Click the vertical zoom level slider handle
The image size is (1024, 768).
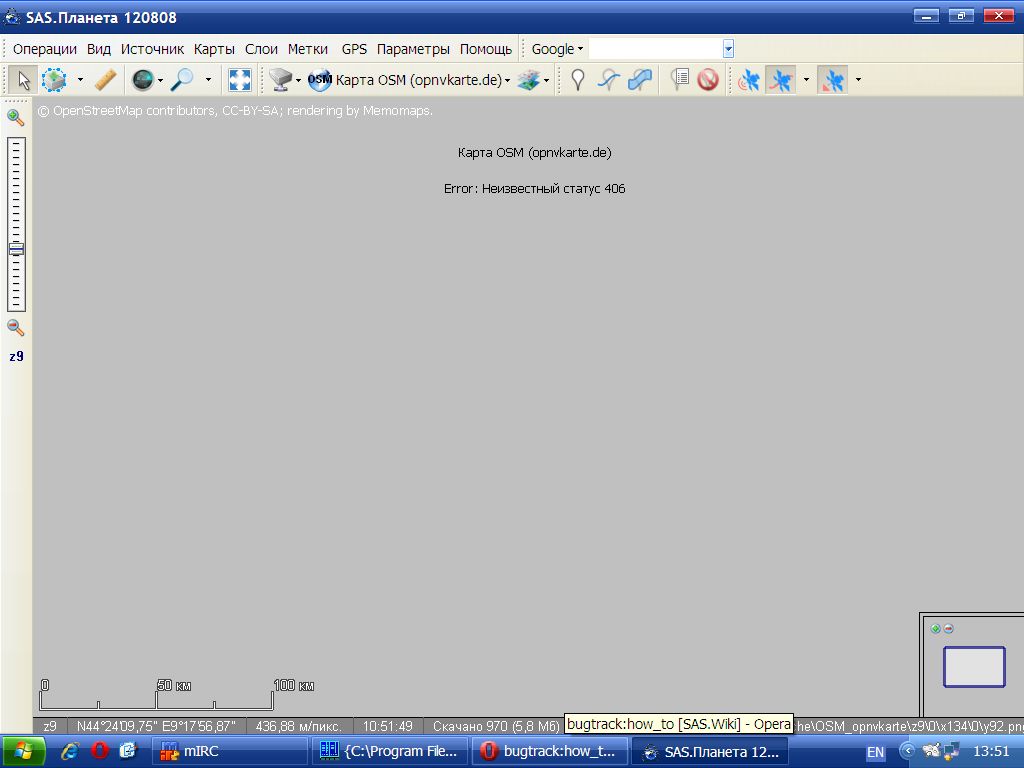pyautogui.click(x=16, y=249)
